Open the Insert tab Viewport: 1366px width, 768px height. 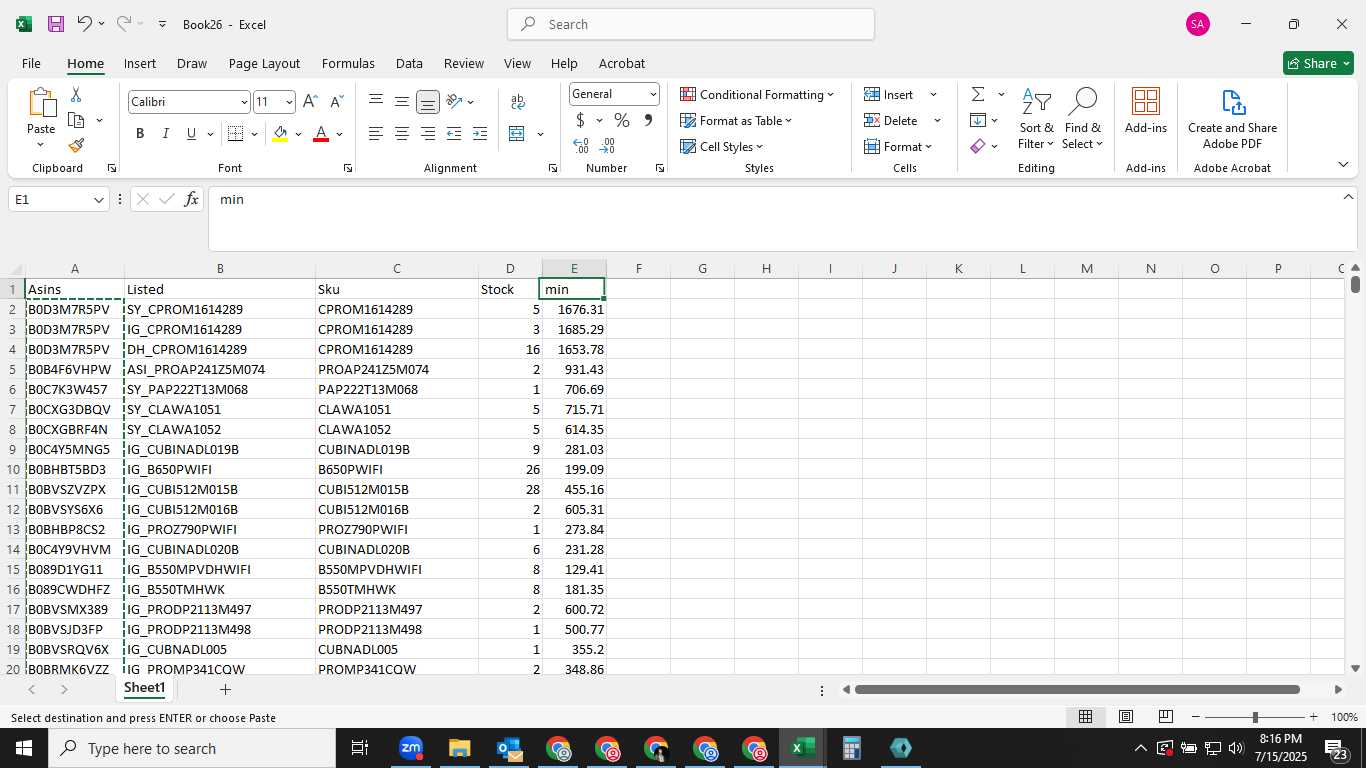(140, 63)
